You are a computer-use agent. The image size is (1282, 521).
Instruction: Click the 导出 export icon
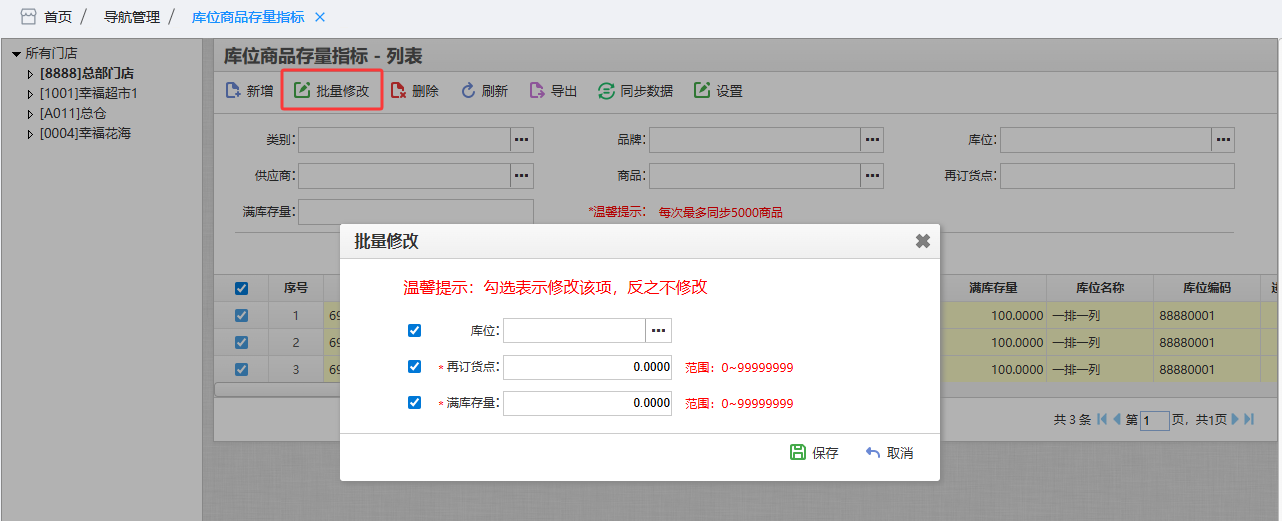[537, 91]
